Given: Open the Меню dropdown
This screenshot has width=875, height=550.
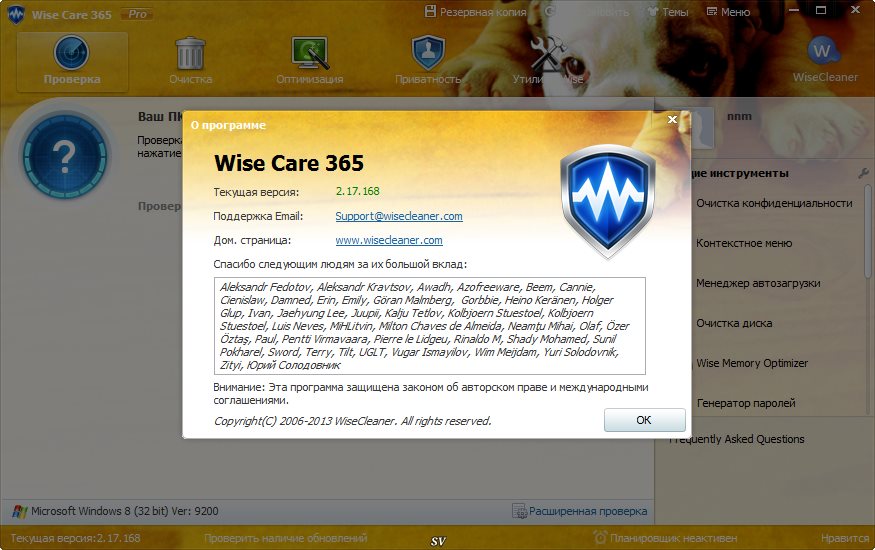Looking at the screenshot, I should point(728,12).
